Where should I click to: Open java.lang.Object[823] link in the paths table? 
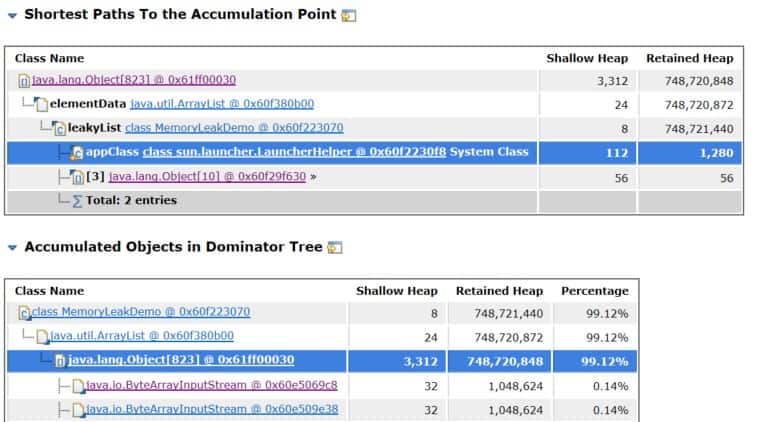point(133,80)
